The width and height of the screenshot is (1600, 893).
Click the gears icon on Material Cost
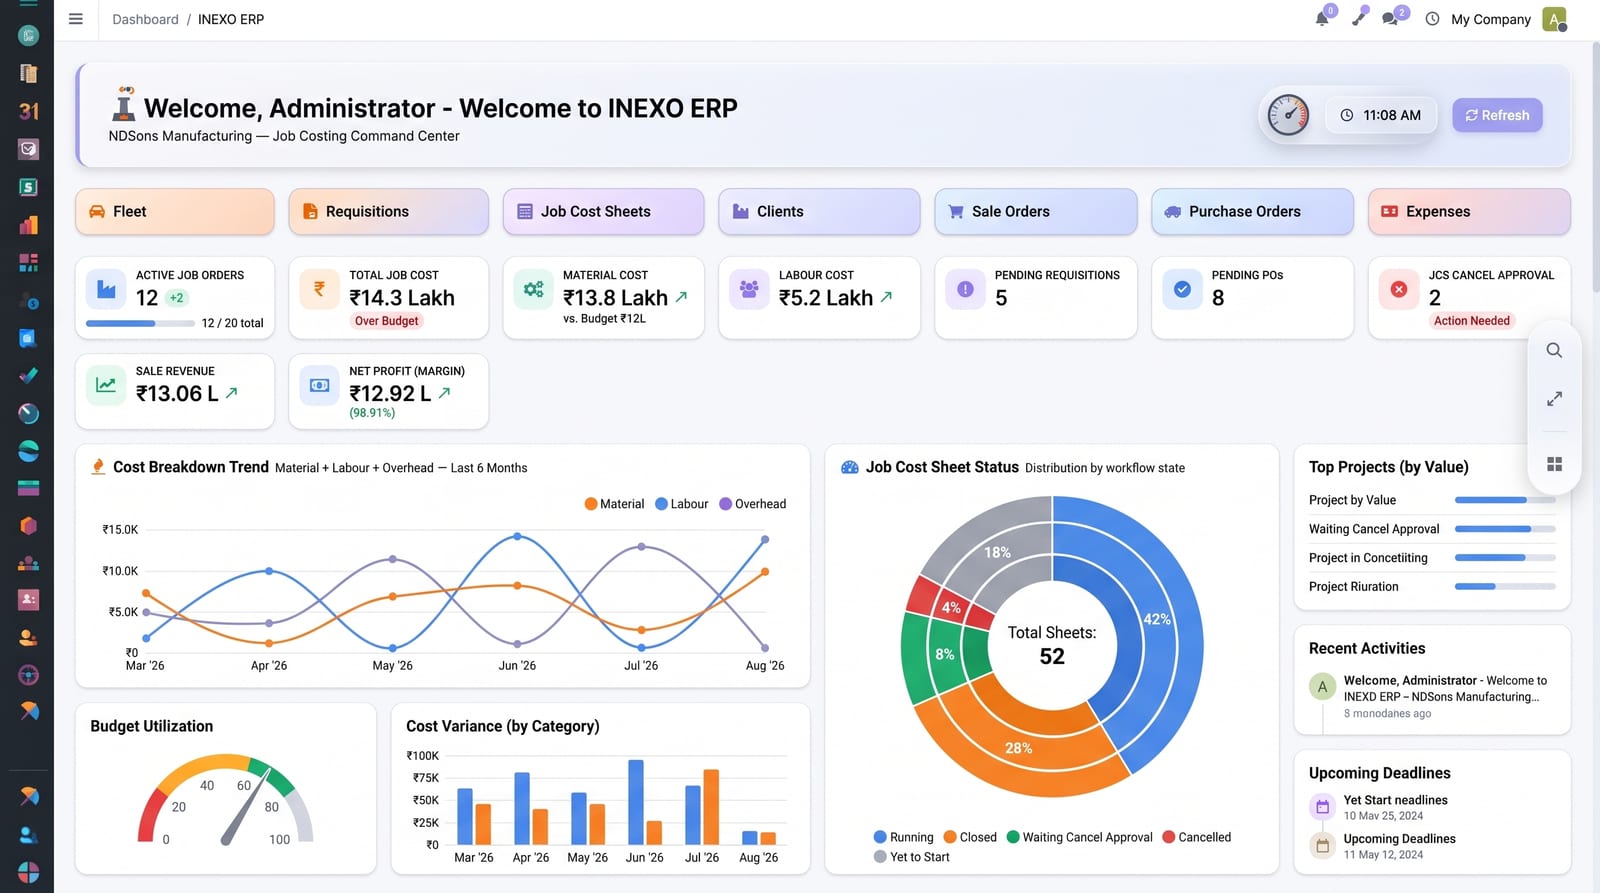(533, 289)
